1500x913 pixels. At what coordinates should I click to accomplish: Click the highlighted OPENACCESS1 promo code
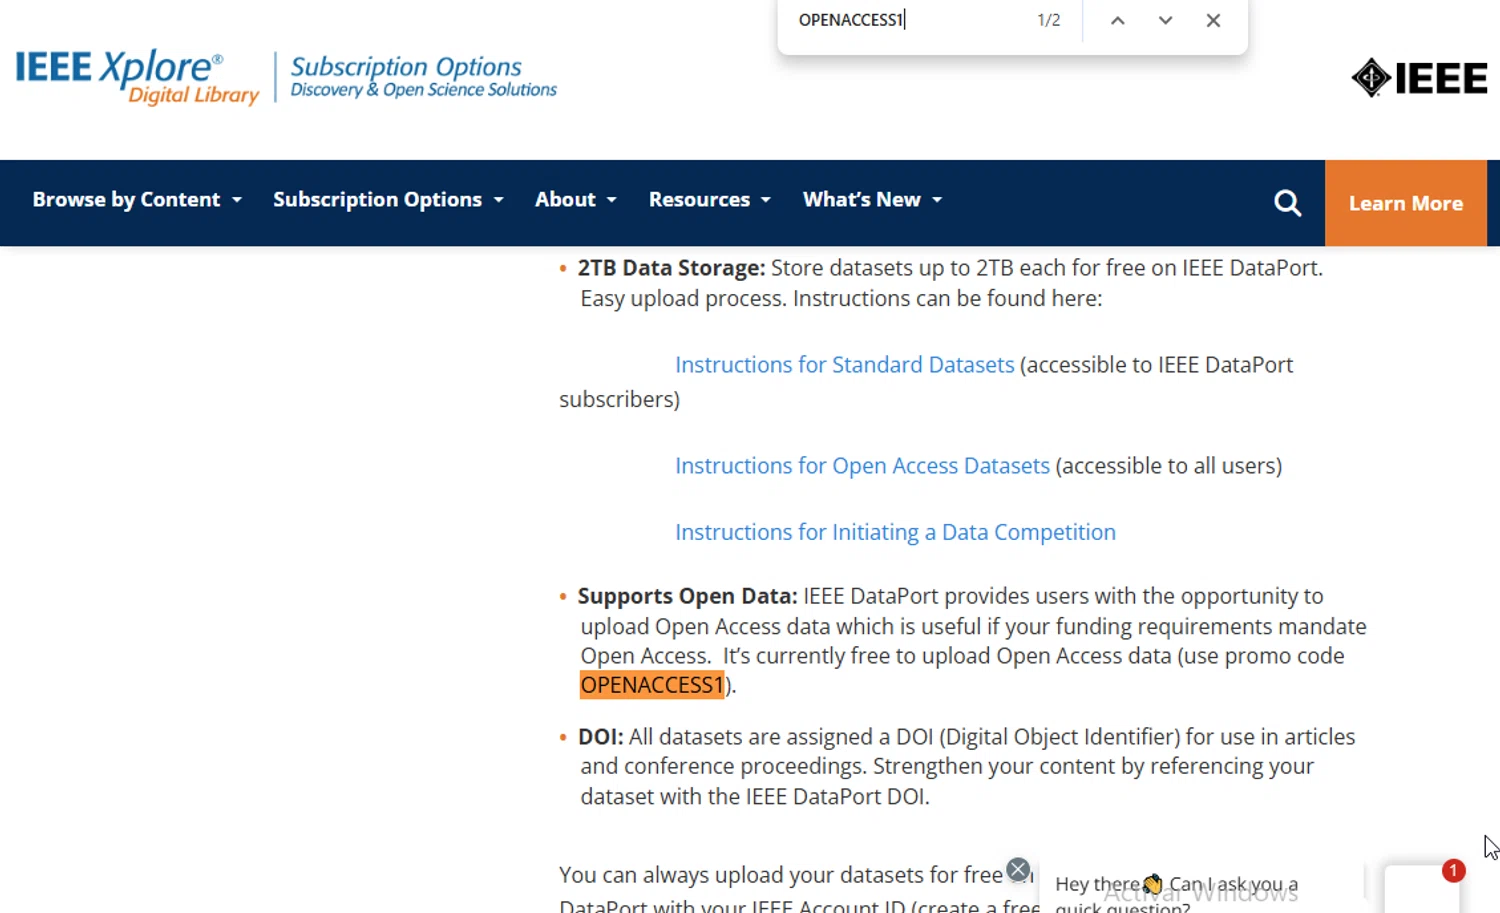(x=652, y=685)
